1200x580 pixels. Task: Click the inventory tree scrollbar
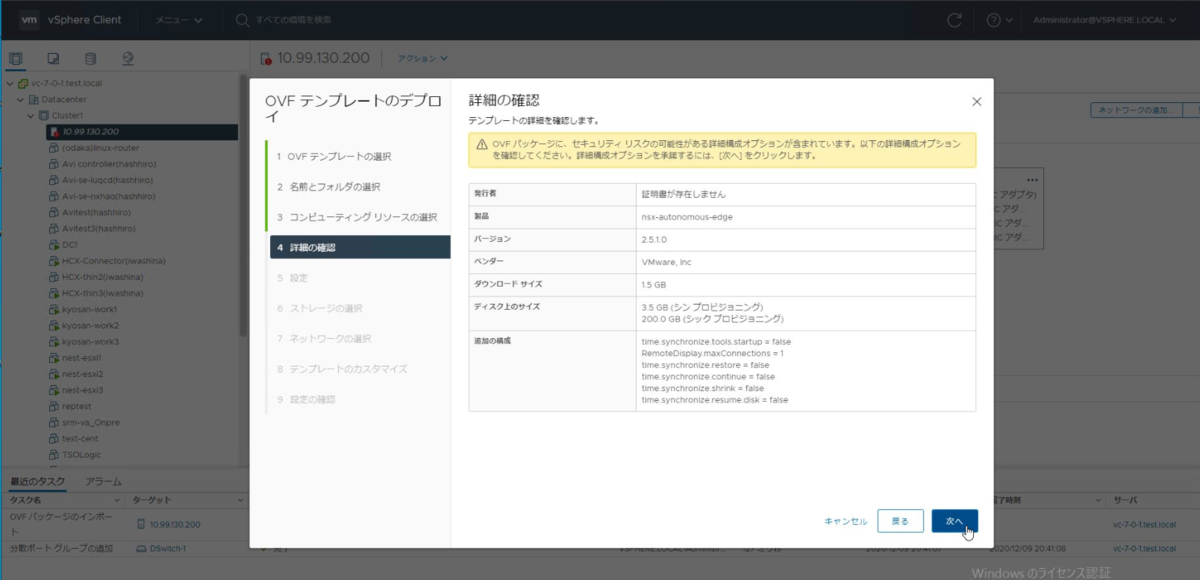click(243, 205)
